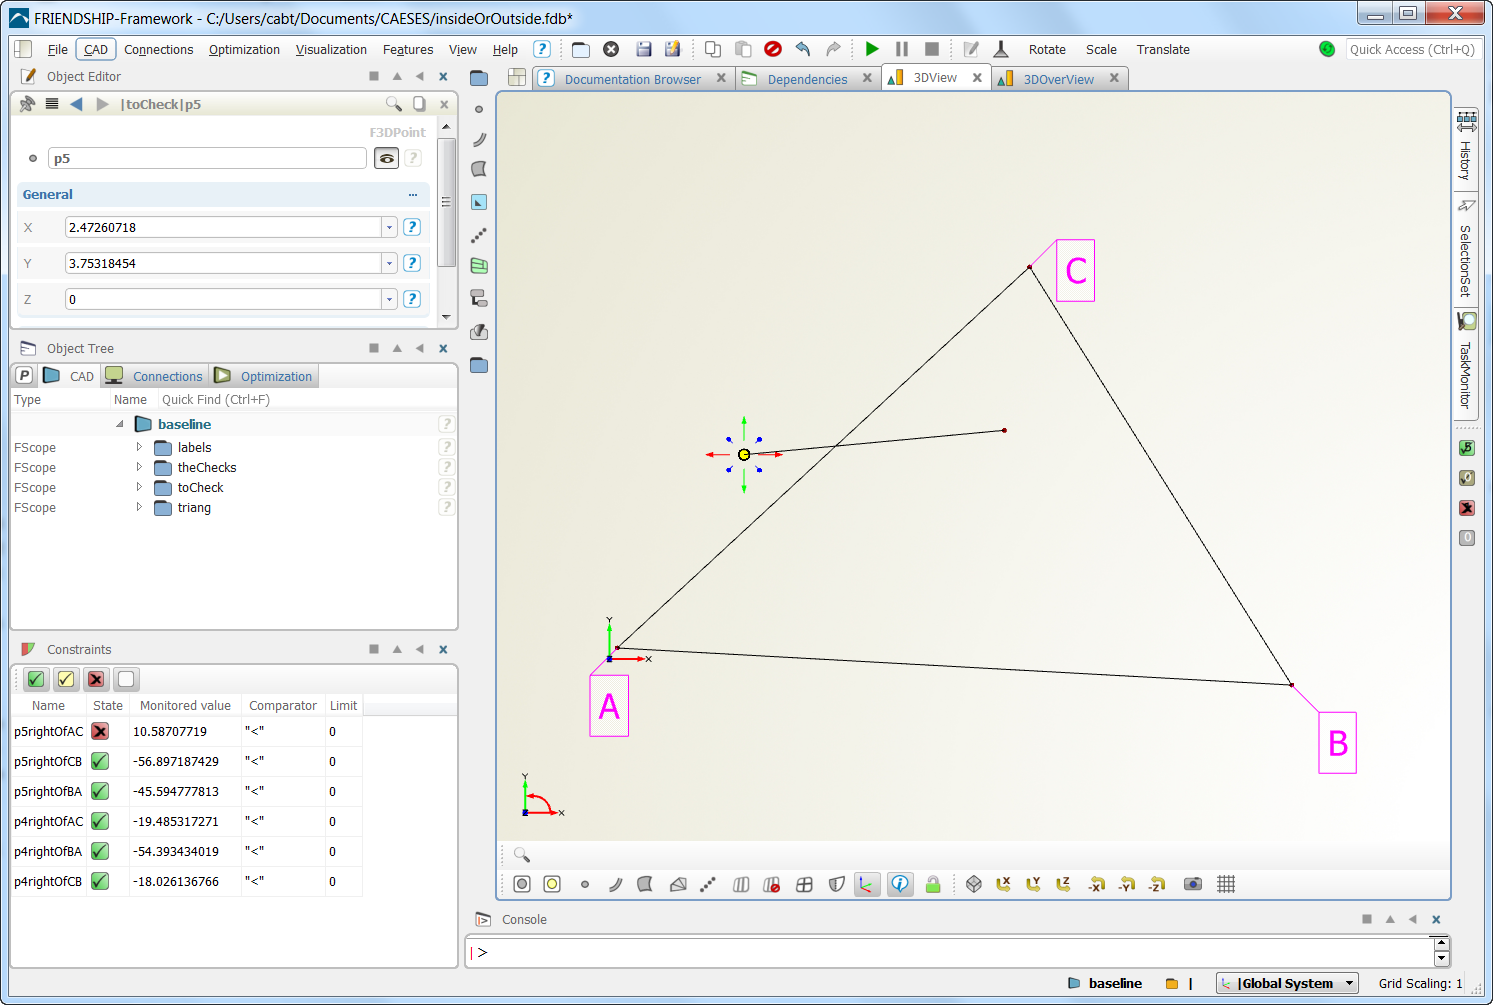1493x1005 pixels.
Task: Open the magnifier search in the Object Editor header
Action: coord(394,103)
